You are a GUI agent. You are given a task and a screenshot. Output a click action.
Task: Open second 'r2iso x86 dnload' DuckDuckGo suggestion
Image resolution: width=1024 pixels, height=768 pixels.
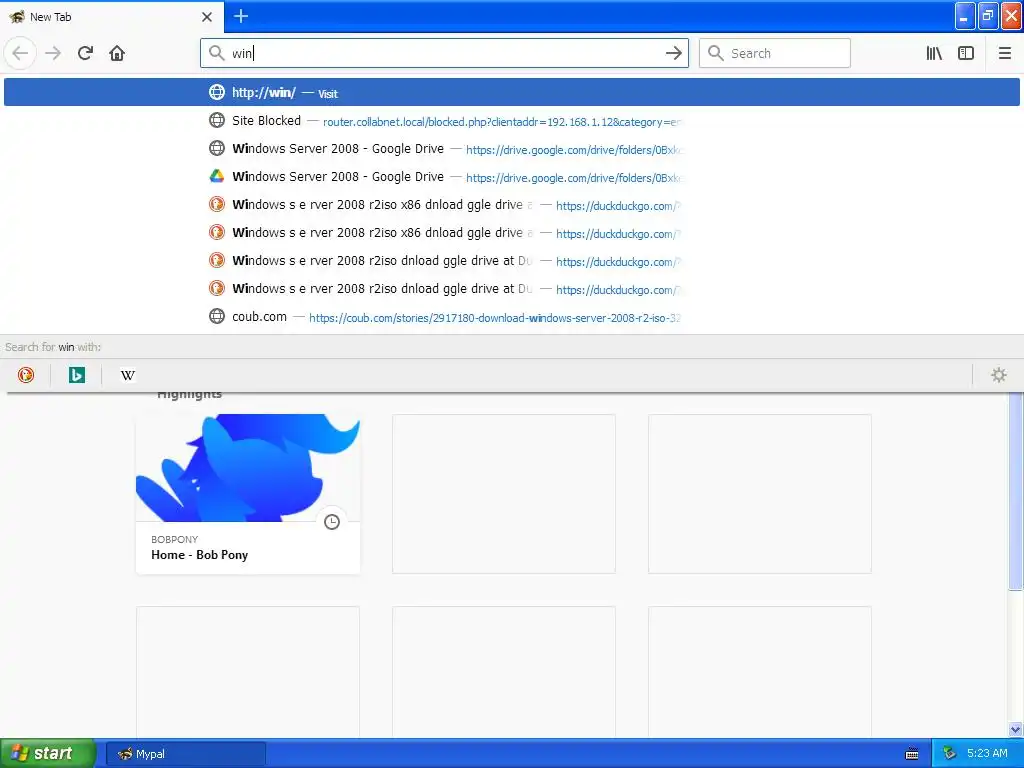(x=511, y=232)
